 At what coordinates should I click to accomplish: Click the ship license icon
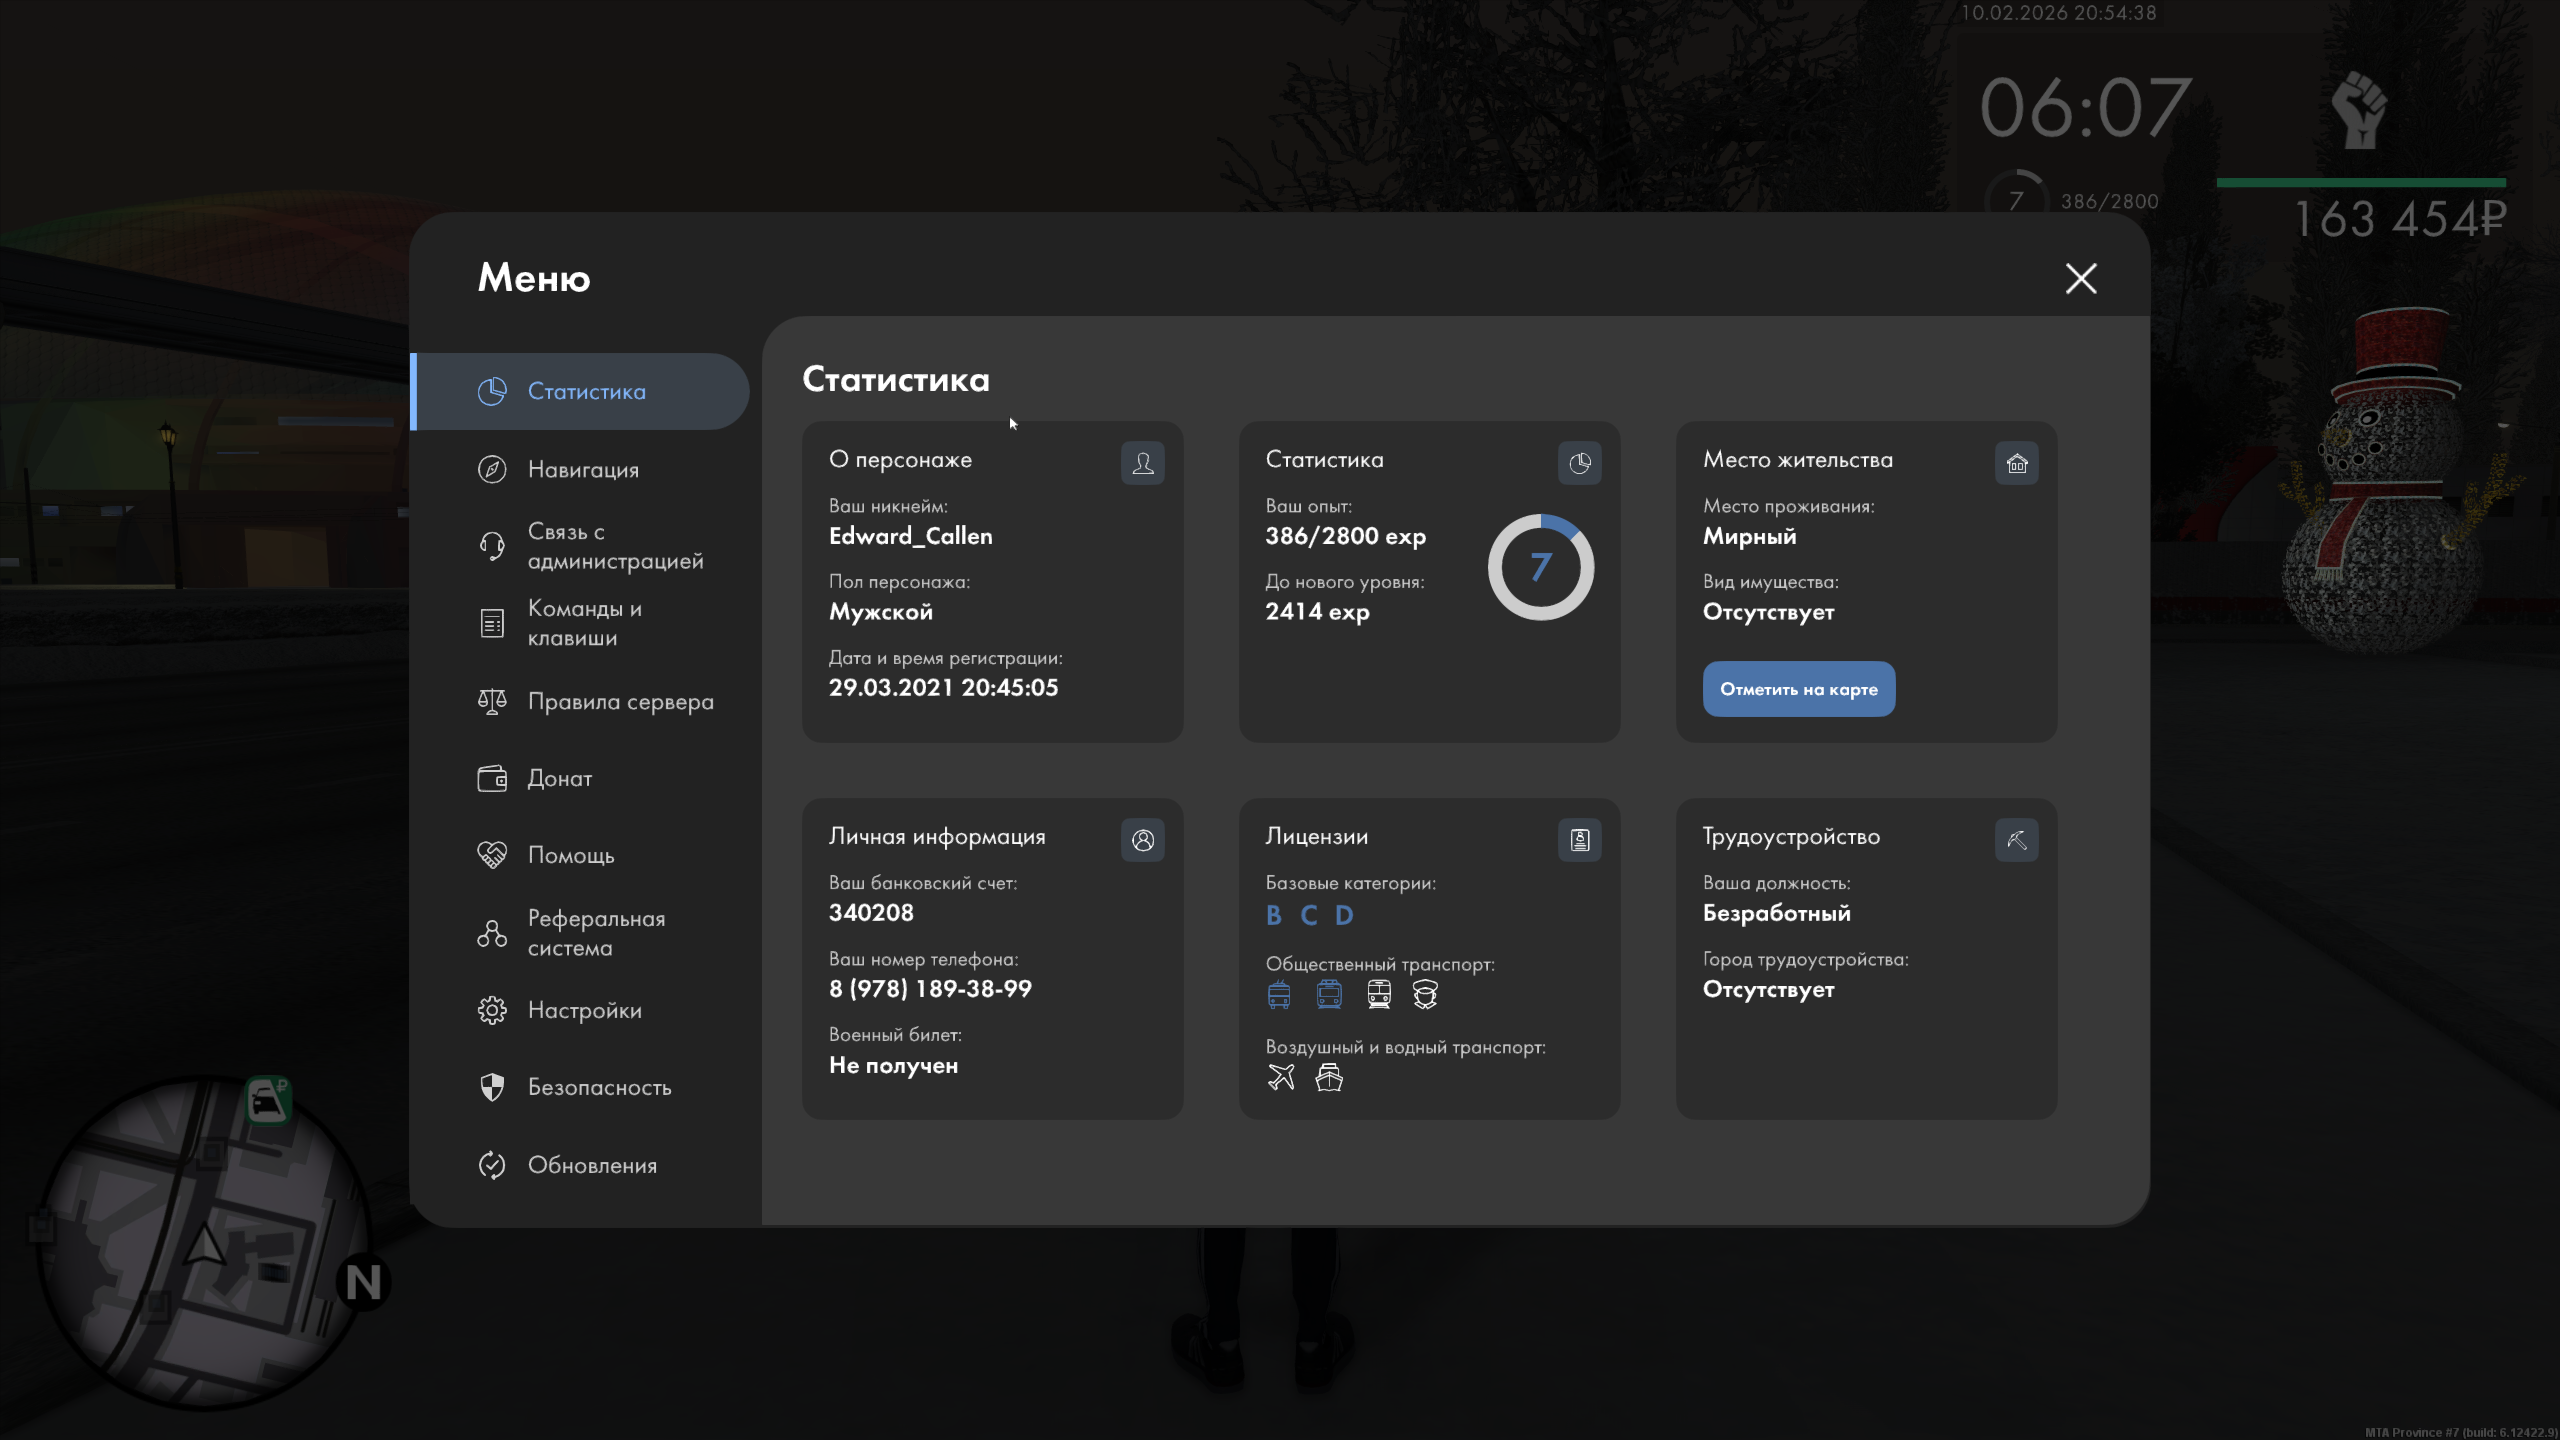[x=1329, y=1077]
